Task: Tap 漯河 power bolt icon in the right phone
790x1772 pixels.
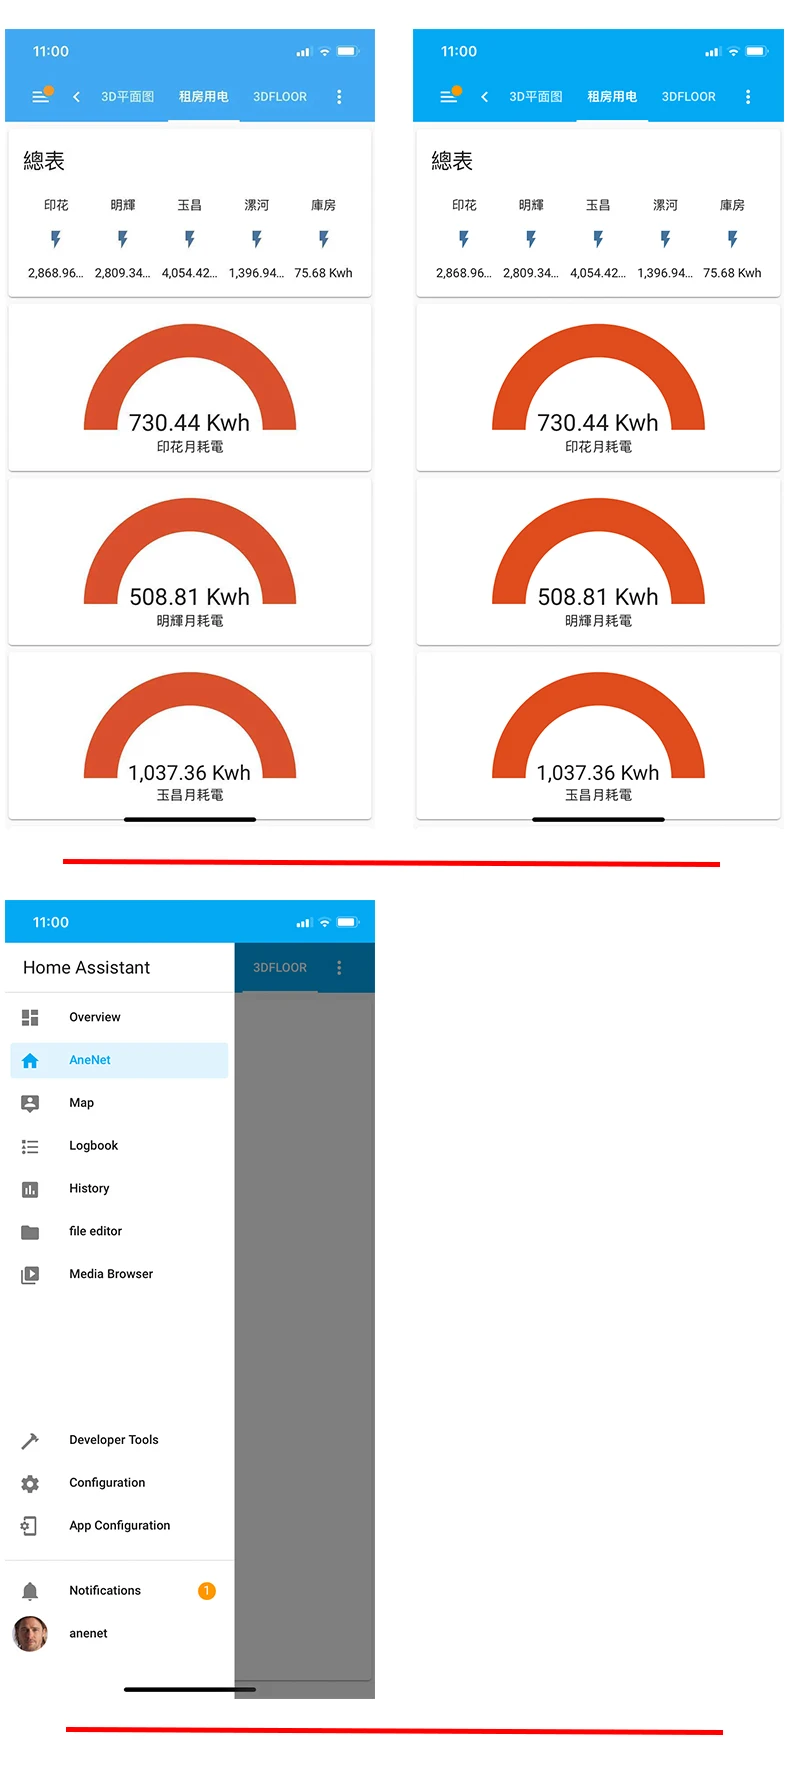Action: click(665, 239)
